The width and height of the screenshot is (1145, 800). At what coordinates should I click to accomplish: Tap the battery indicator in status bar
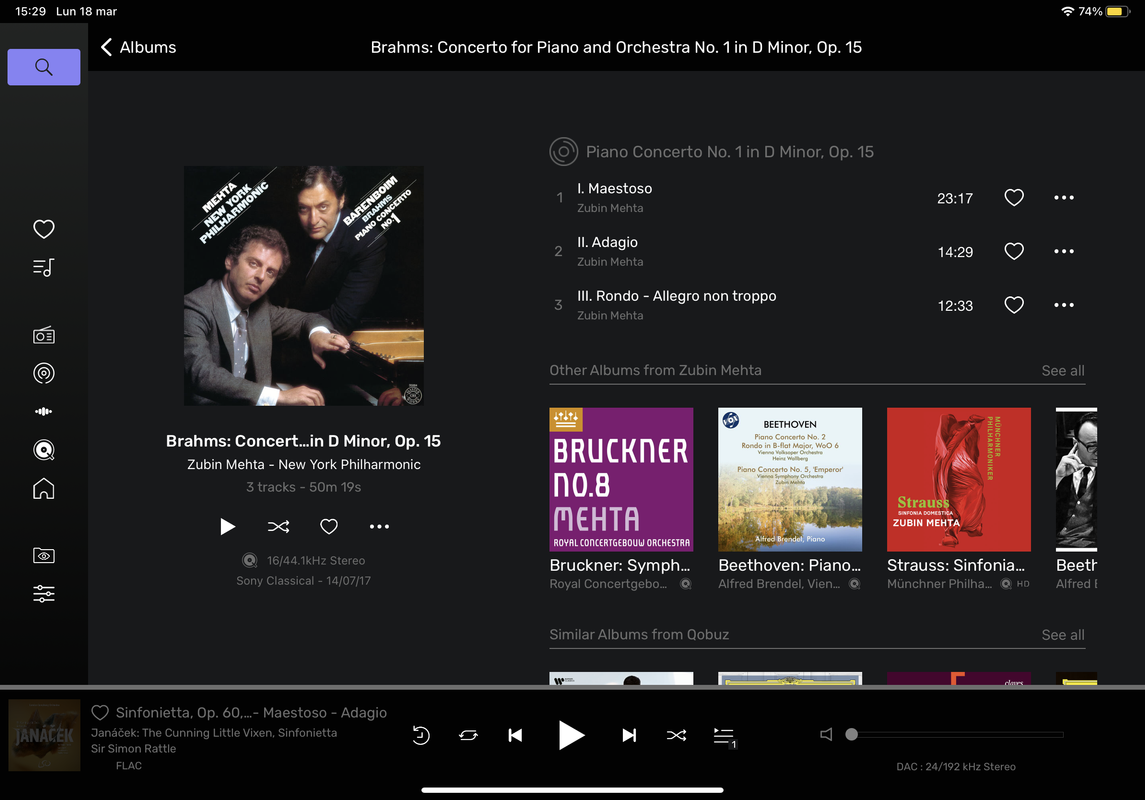(x=1117, y=12)
